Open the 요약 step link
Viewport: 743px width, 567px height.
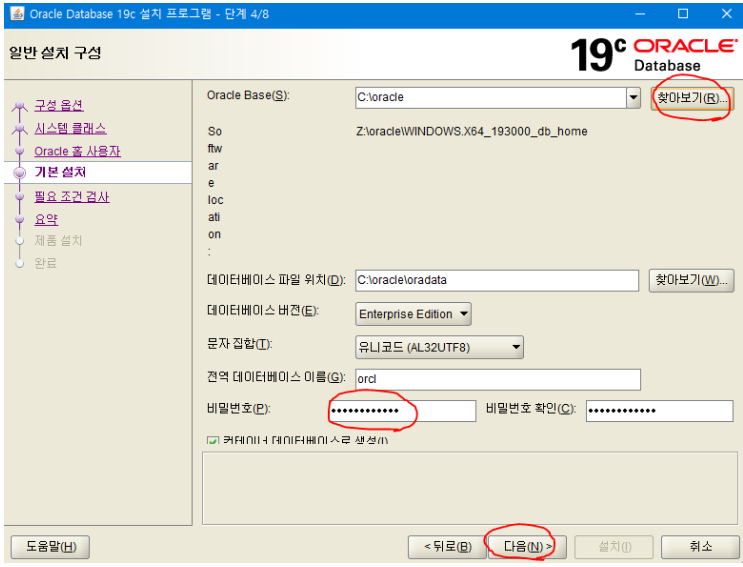point(46,219)
